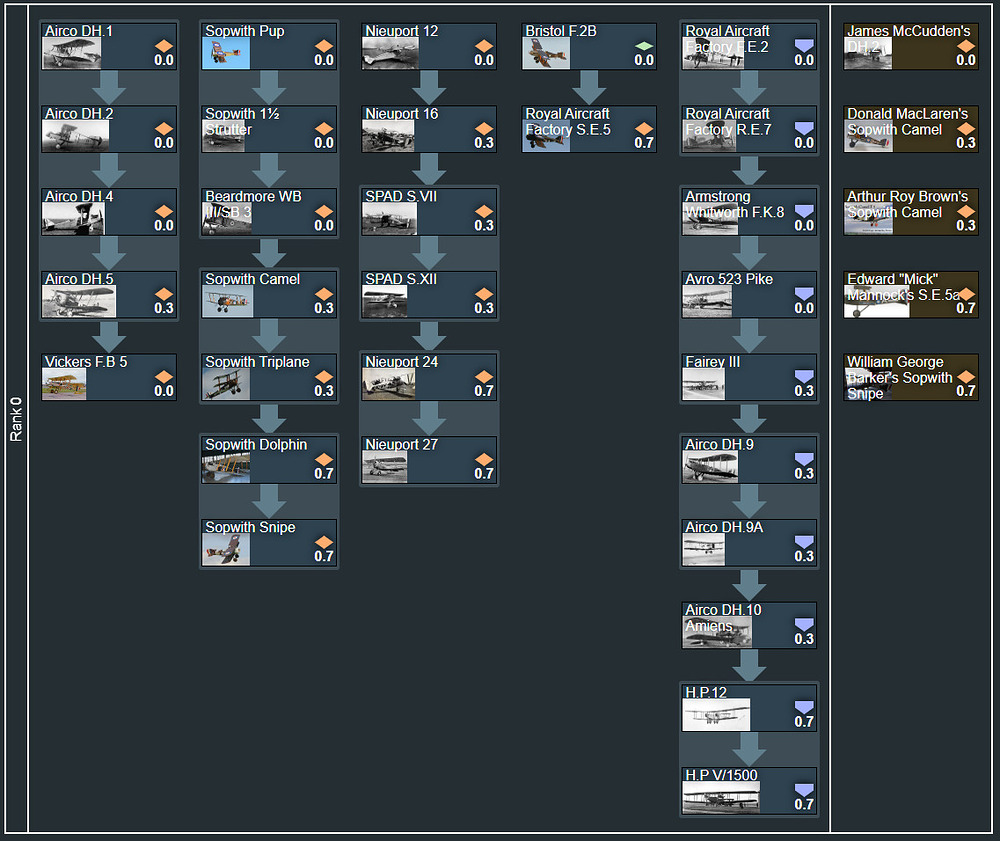
Task: Click the Royal Aircraft Factory S.E.5 thumbnail
Action: [x=546, y=136]
